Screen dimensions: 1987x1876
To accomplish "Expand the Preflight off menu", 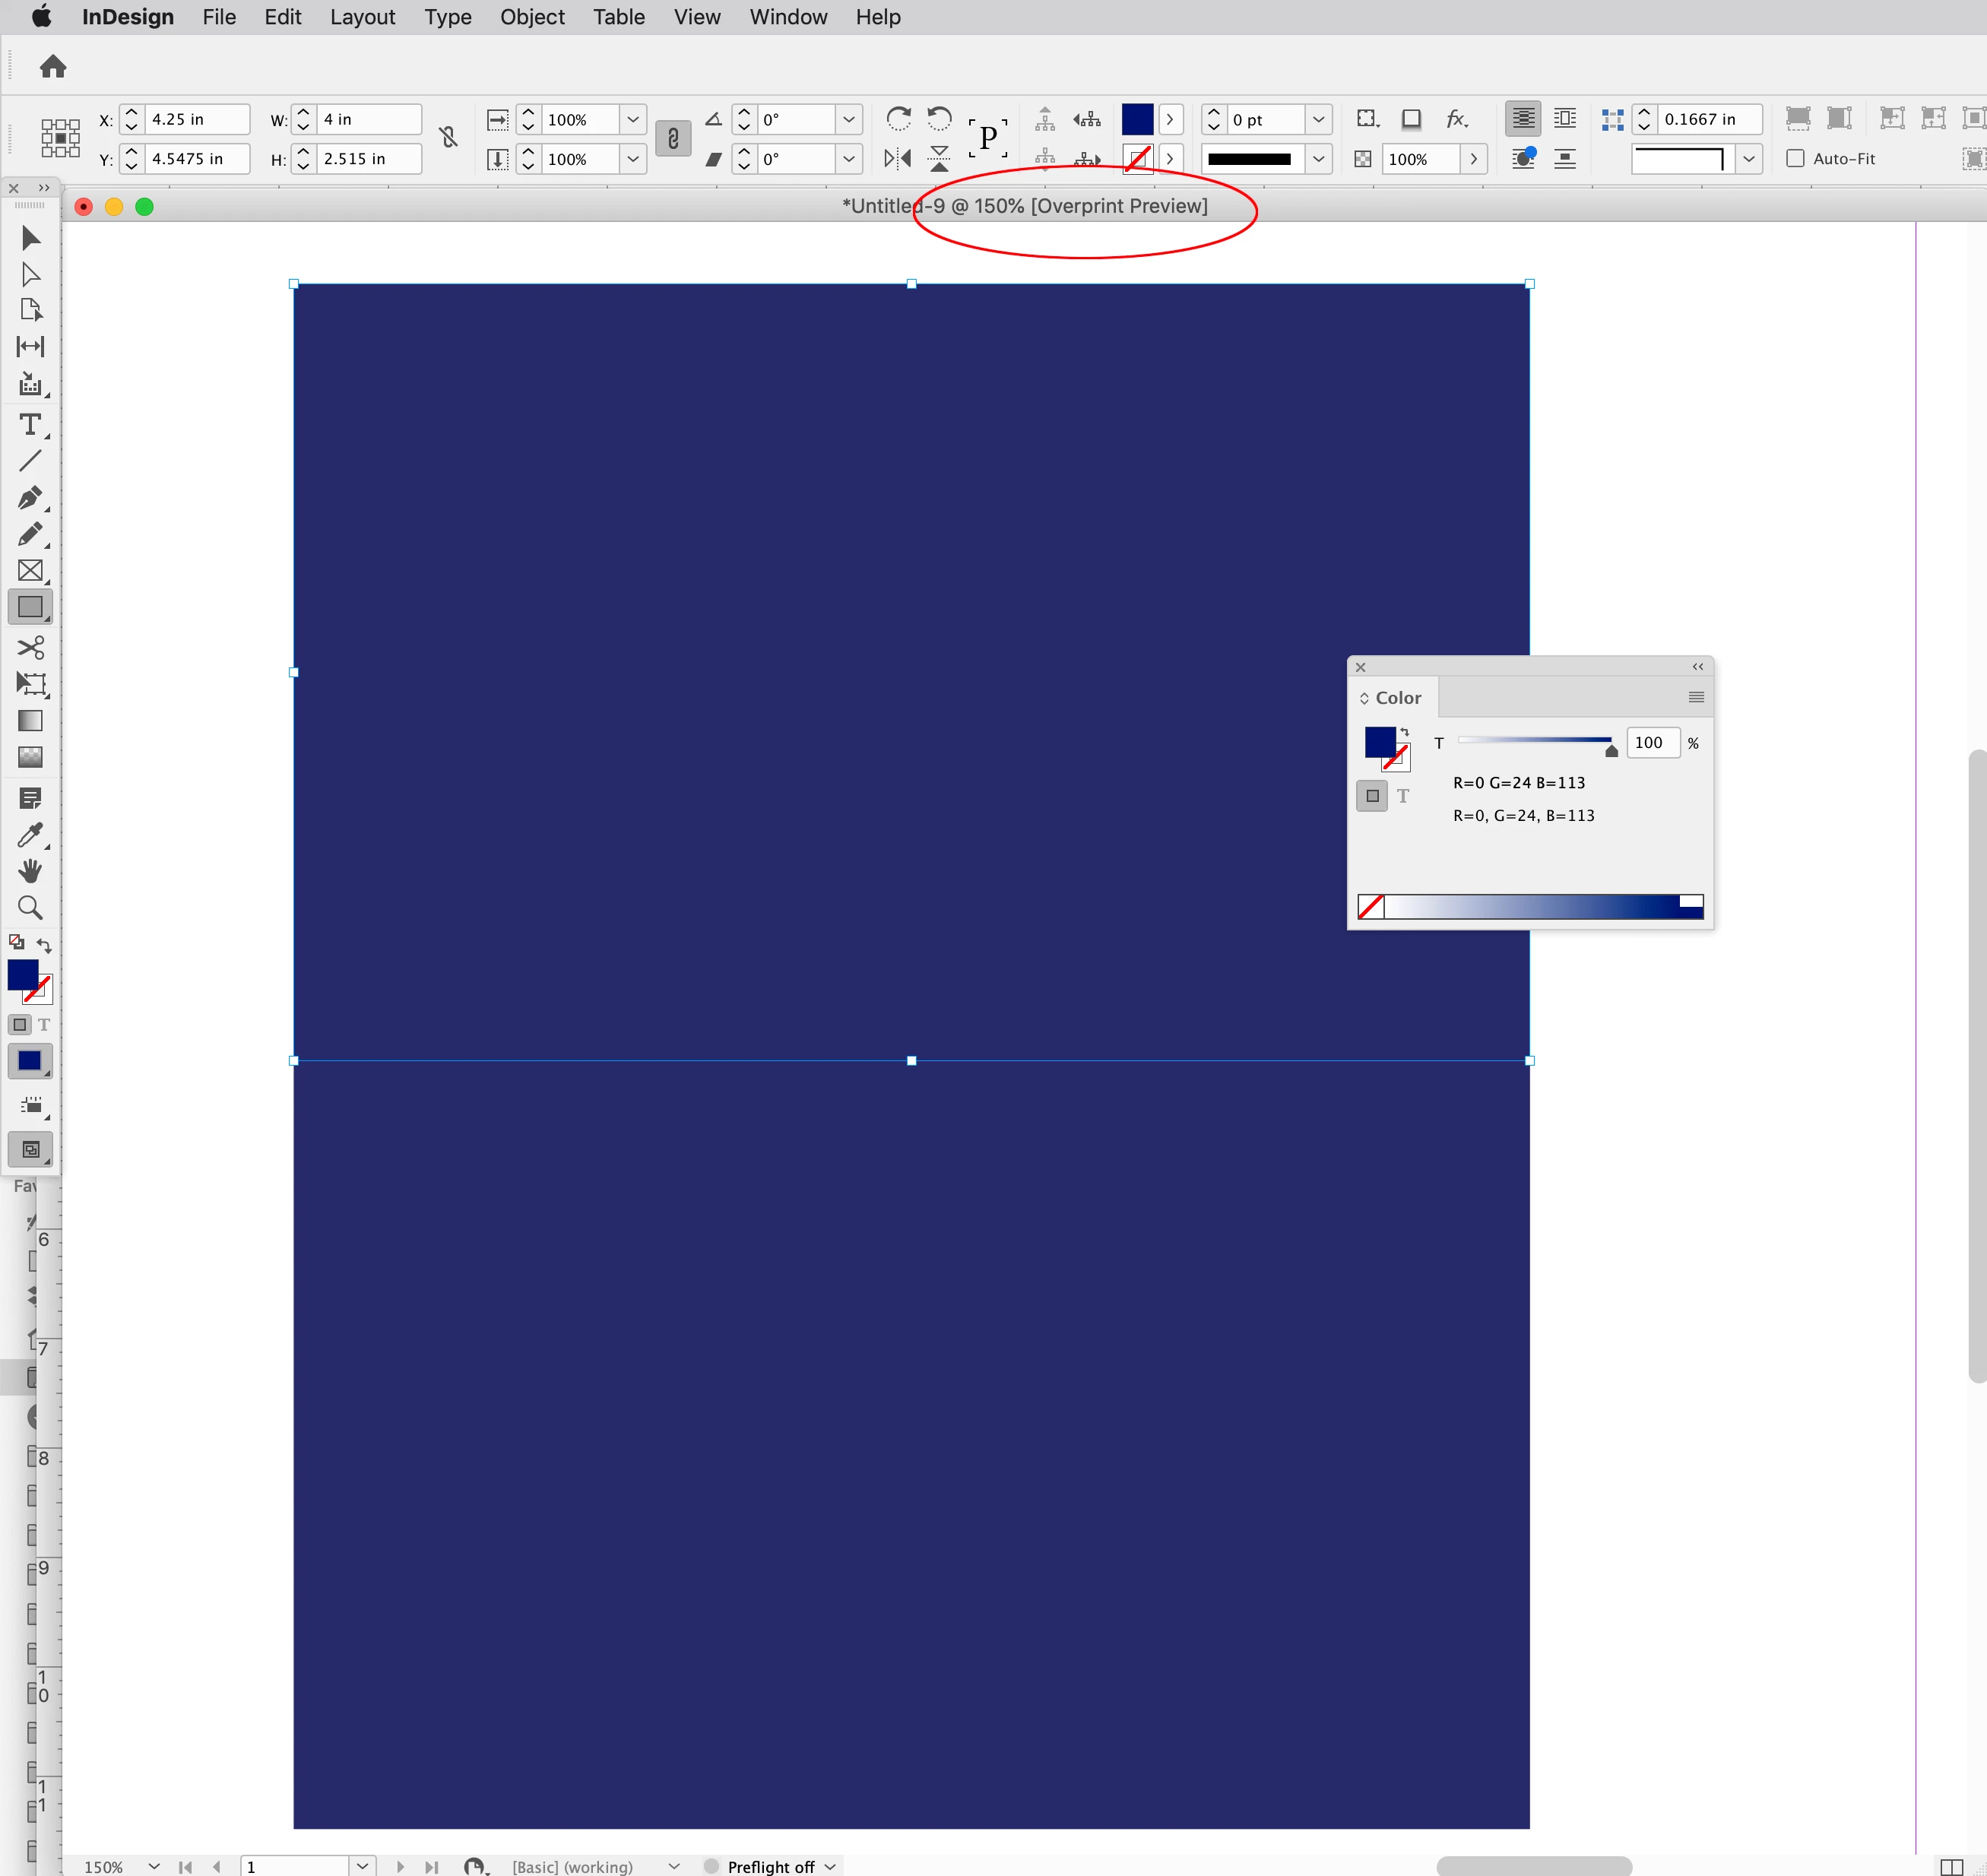I will tap(830, 1866).
